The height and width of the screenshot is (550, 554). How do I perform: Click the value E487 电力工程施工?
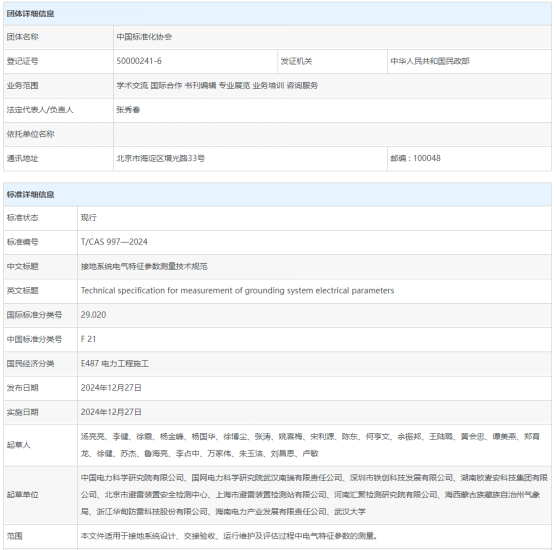point(115,363)
